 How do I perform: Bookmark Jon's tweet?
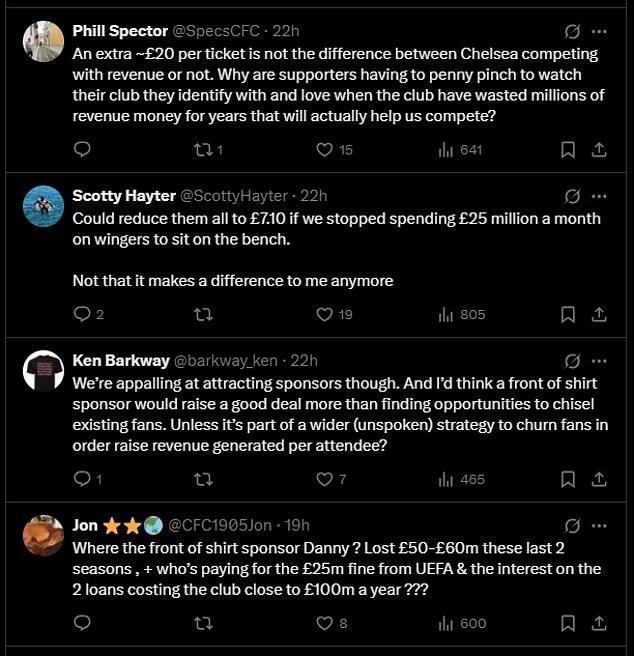[567, 624]
